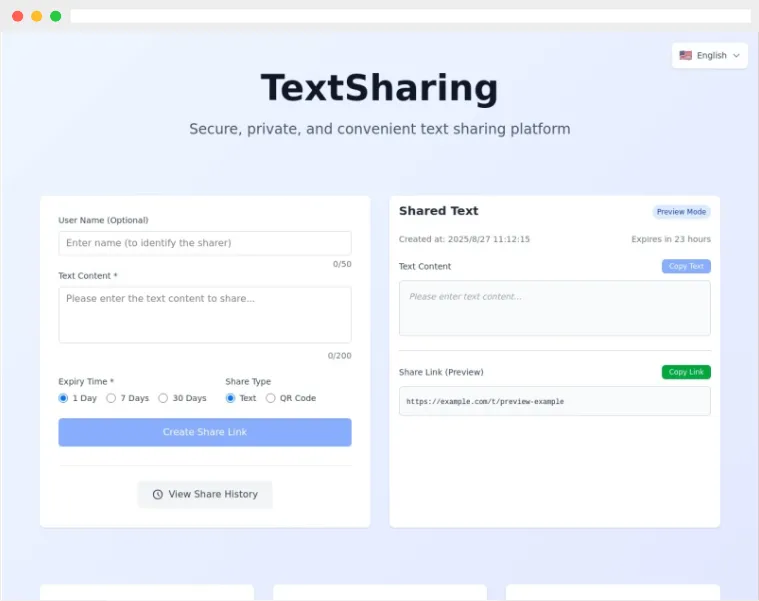
Task: Click the red window close button
Action: click(18, 16)
